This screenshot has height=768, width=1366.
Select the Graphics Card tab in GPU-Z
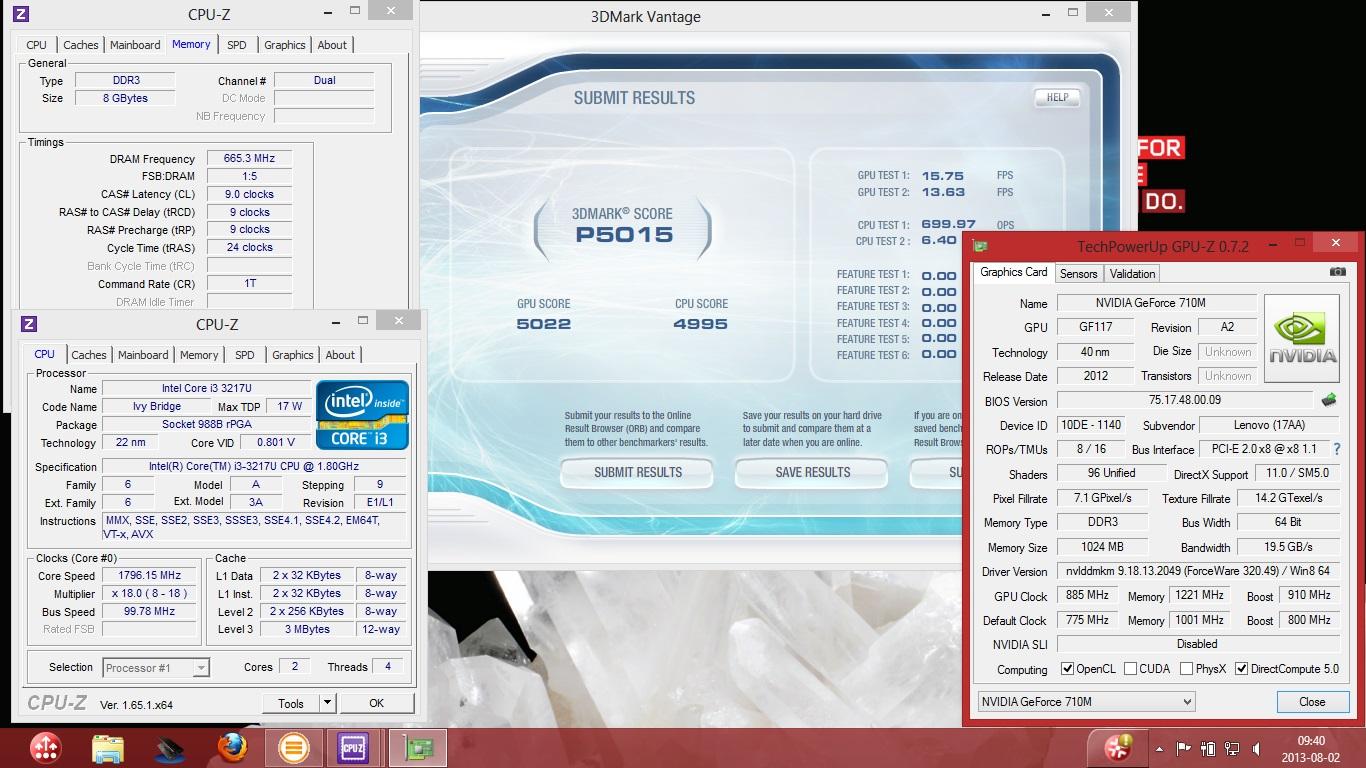coord(1013,272)
